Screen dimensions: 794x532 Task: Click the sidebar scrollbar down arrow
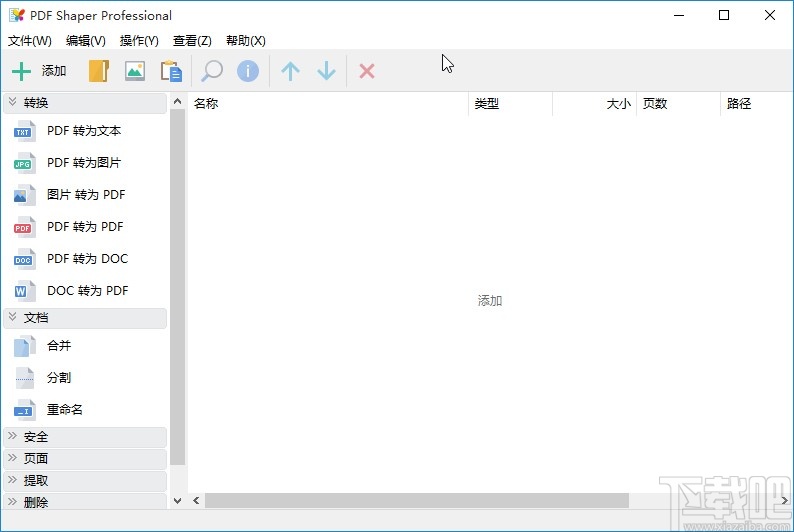177,501
